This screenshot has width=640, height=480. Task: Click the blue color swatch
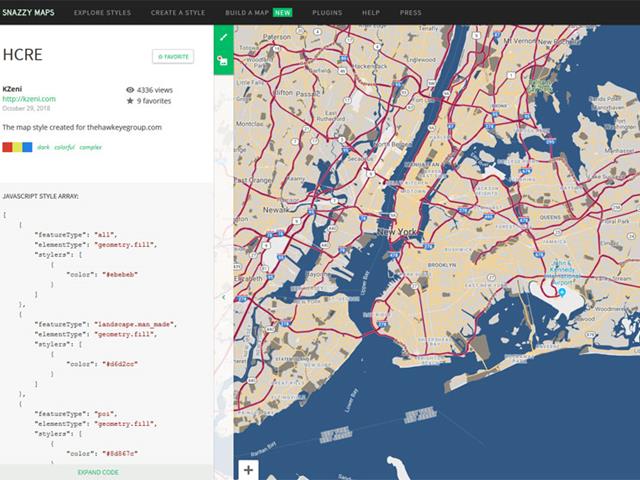27,147
